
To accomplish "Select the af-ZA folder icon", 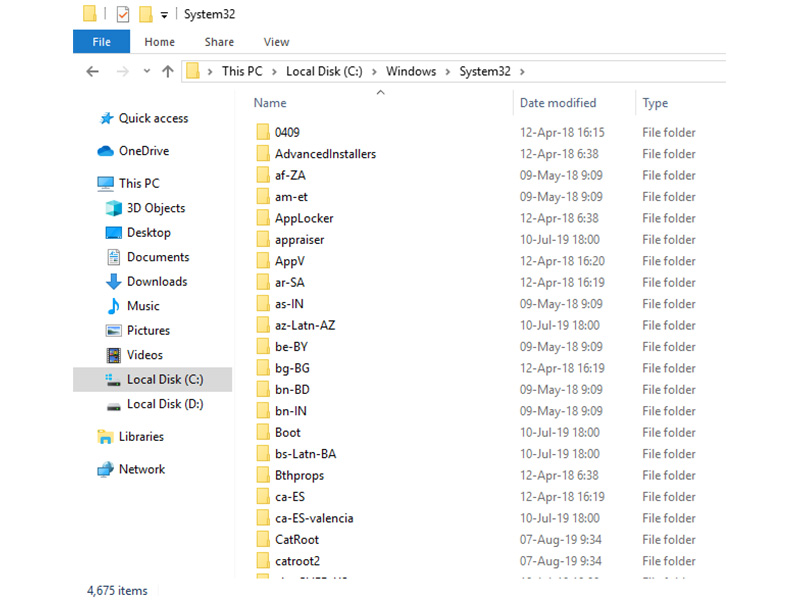I will pos(263,175).
